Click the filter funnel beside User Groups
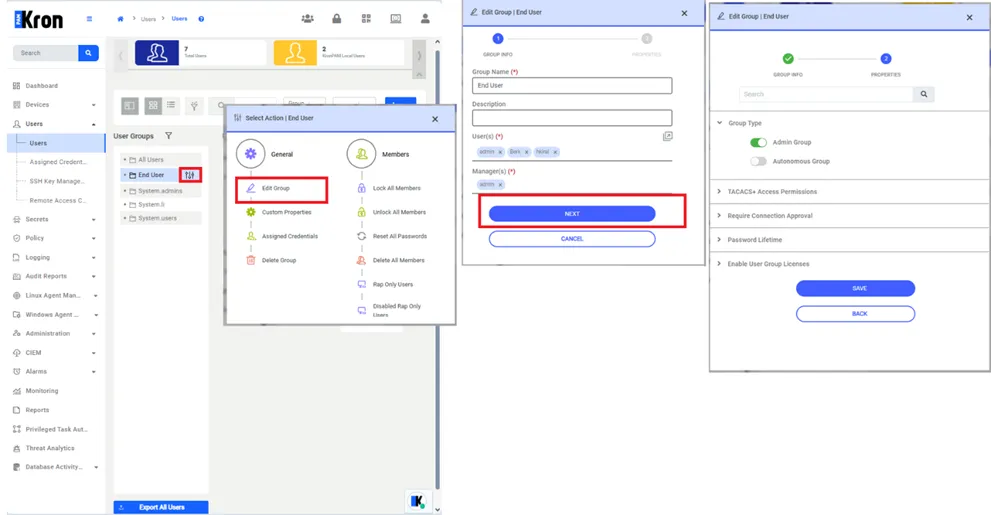Screen dimensions: 991x515 click(169, 136)
